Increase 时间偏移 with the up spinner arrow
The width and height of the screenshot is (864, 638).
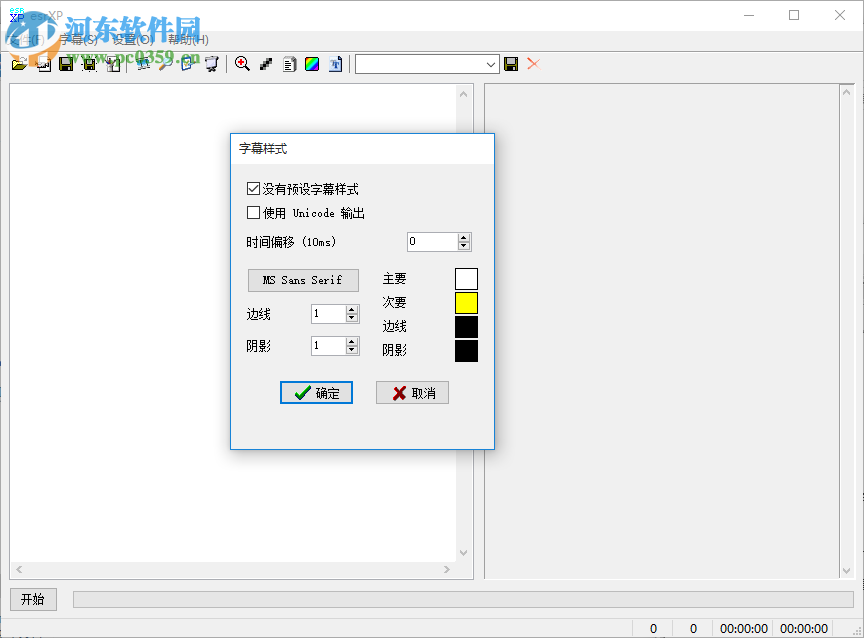(463, 237)
